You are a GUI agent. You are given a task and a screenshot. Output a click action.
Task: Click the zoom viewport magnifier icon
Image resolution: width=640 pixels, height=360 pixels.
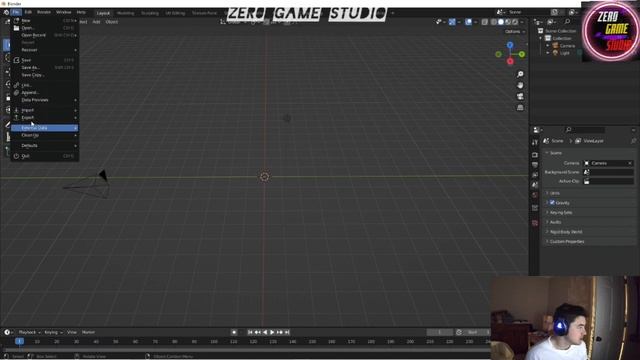pos(520,74)
